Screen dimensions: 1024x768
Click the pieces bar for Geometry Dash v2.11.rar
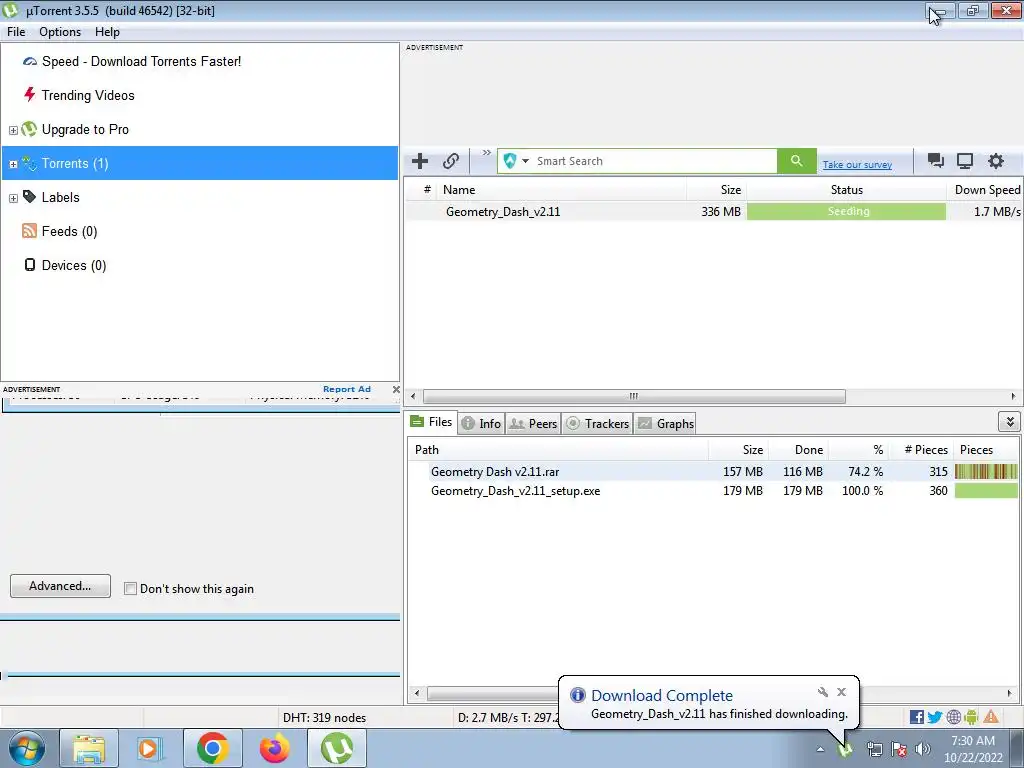[985, 472]
